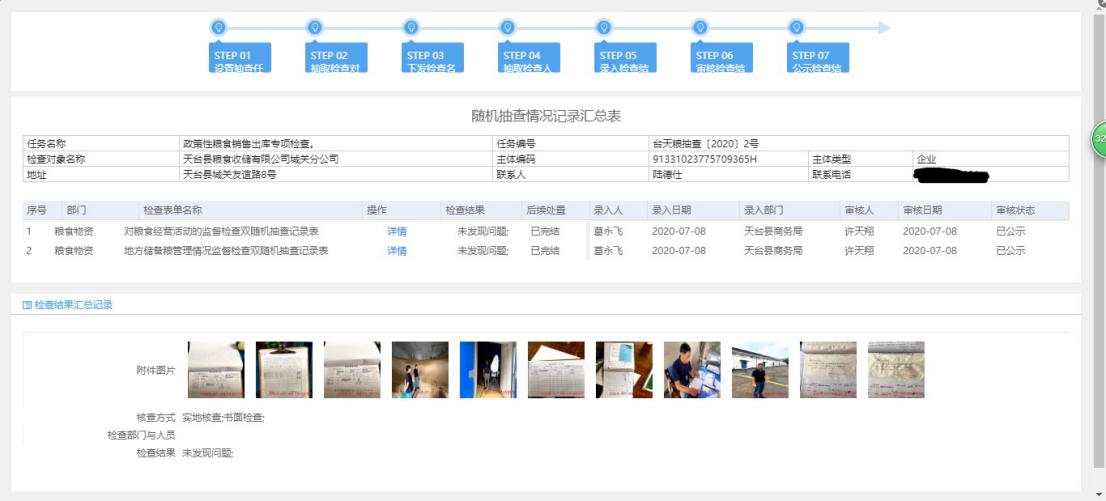This screenshot has height=501, width=1106.
Task: Click the STEP 06 circle marker icon
Action: point(700,28)
